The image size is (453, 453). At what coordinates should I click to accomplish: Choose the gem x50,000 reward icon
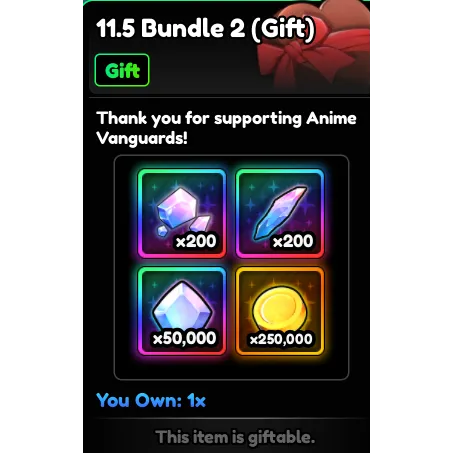(182, 311)
